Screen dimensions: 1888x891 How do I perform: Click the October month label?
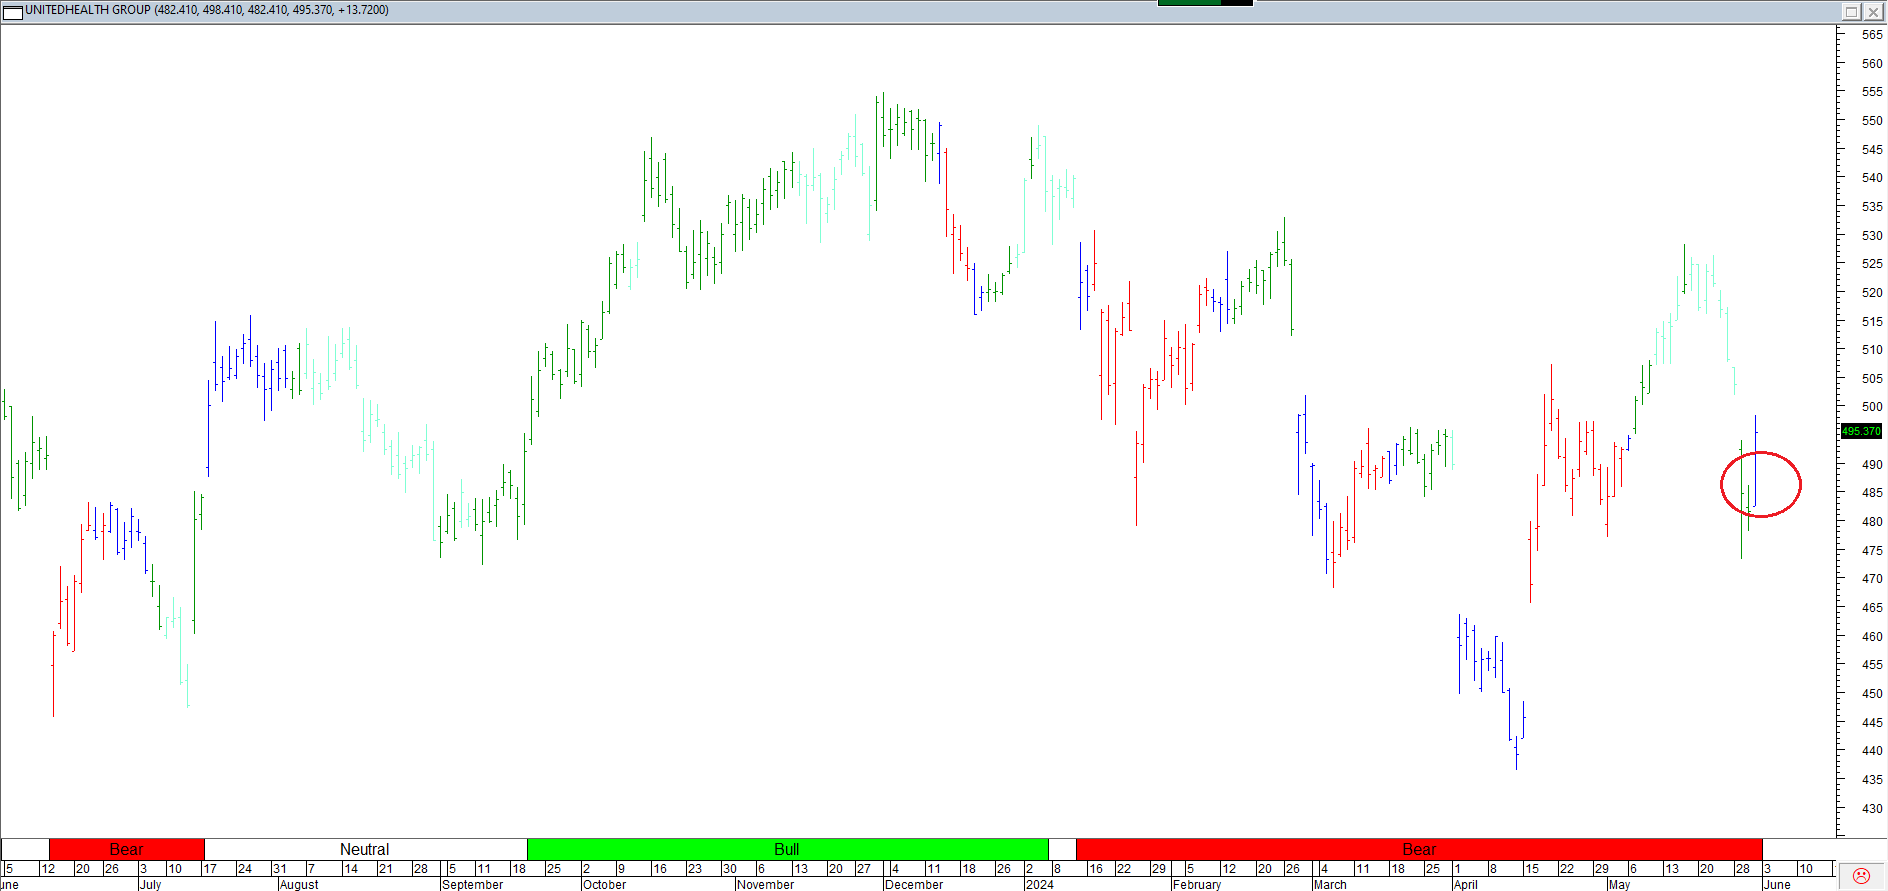[604, 884]
